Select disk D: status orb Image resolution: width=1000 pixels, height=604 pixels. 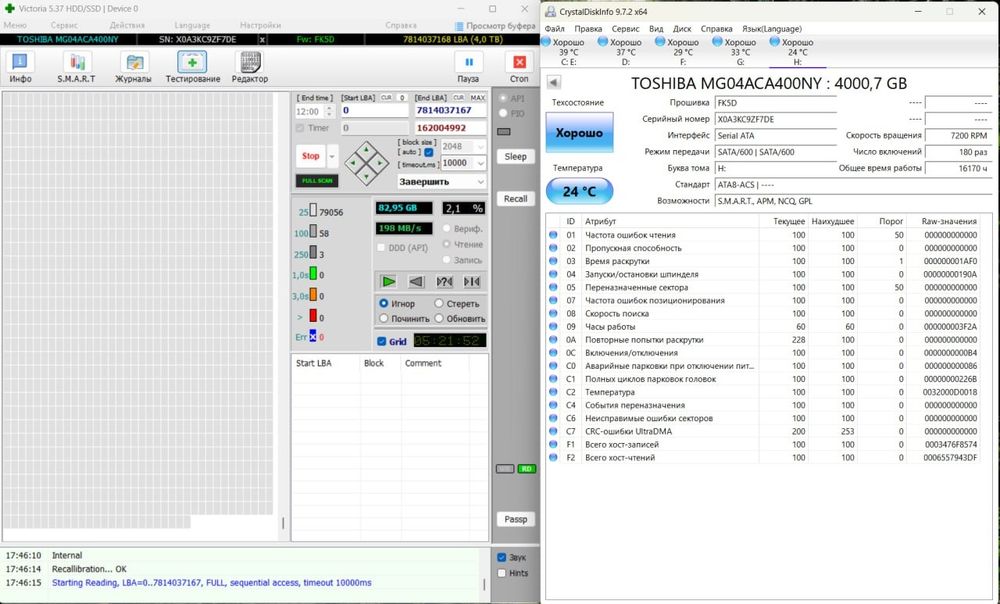603,41
